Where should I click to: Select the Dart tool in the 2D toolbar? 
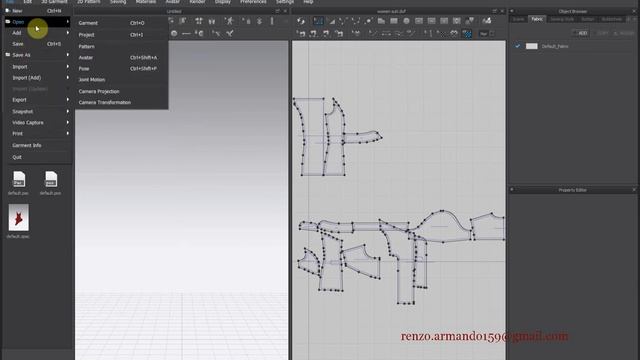(457, 21)
